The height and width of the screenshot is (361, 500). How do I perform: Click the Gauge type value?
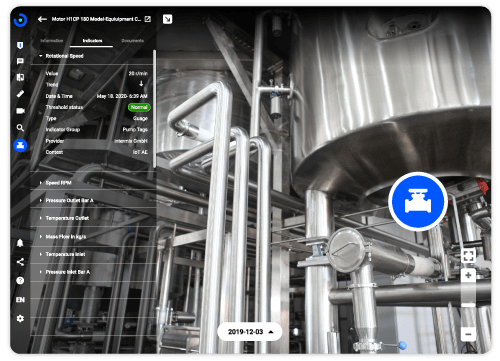[x=140, y=118]
